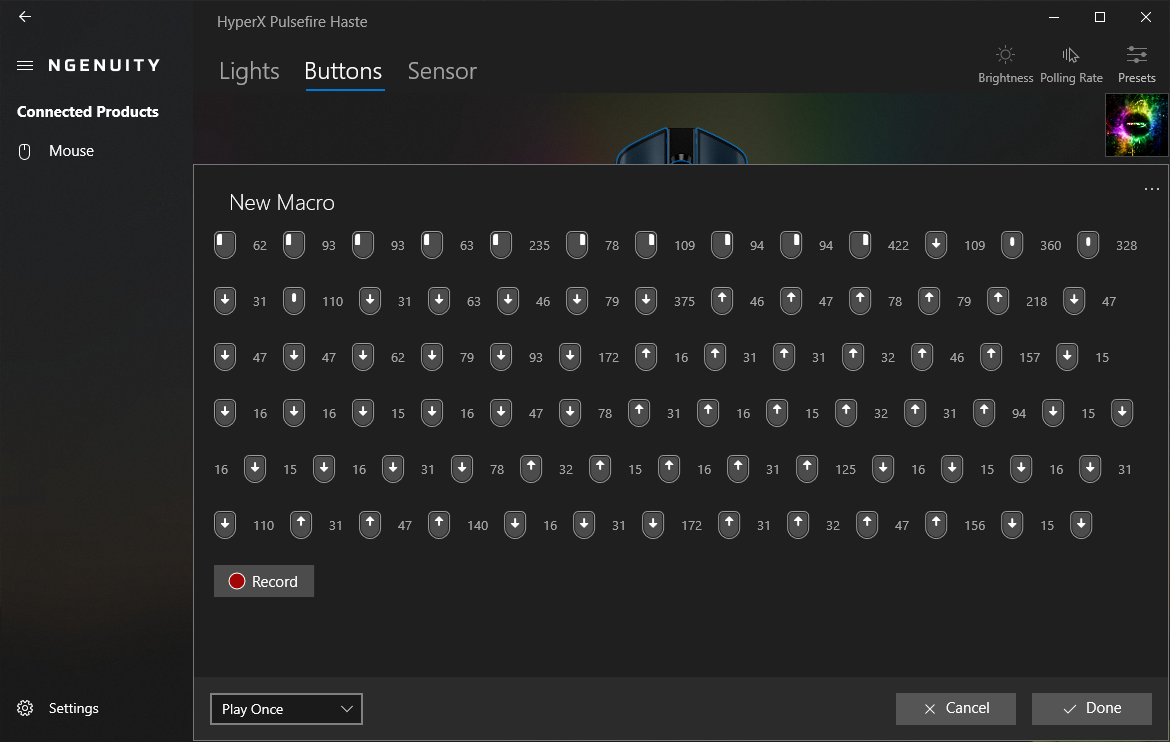Viewport: 1170px width, 742px height.
Task: Edit the 218 delay value
Action: (x=1036, y=302)
